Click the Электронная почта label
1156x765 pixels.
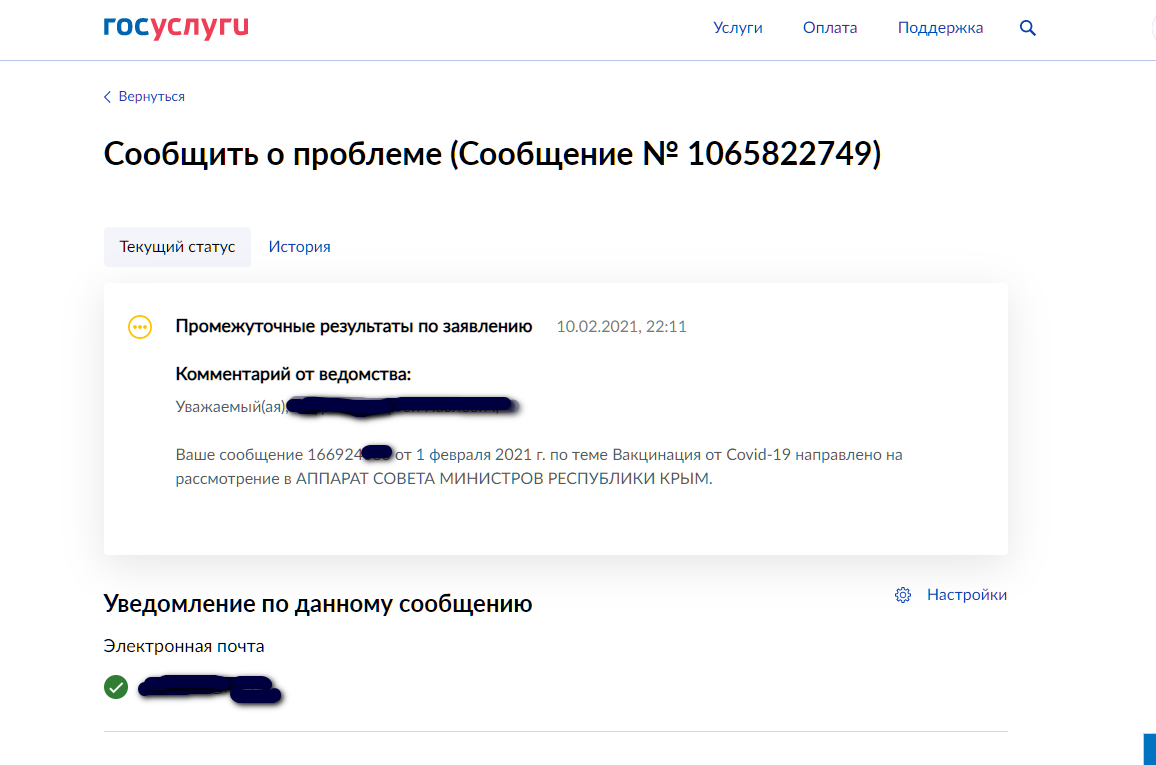(184, 646)
